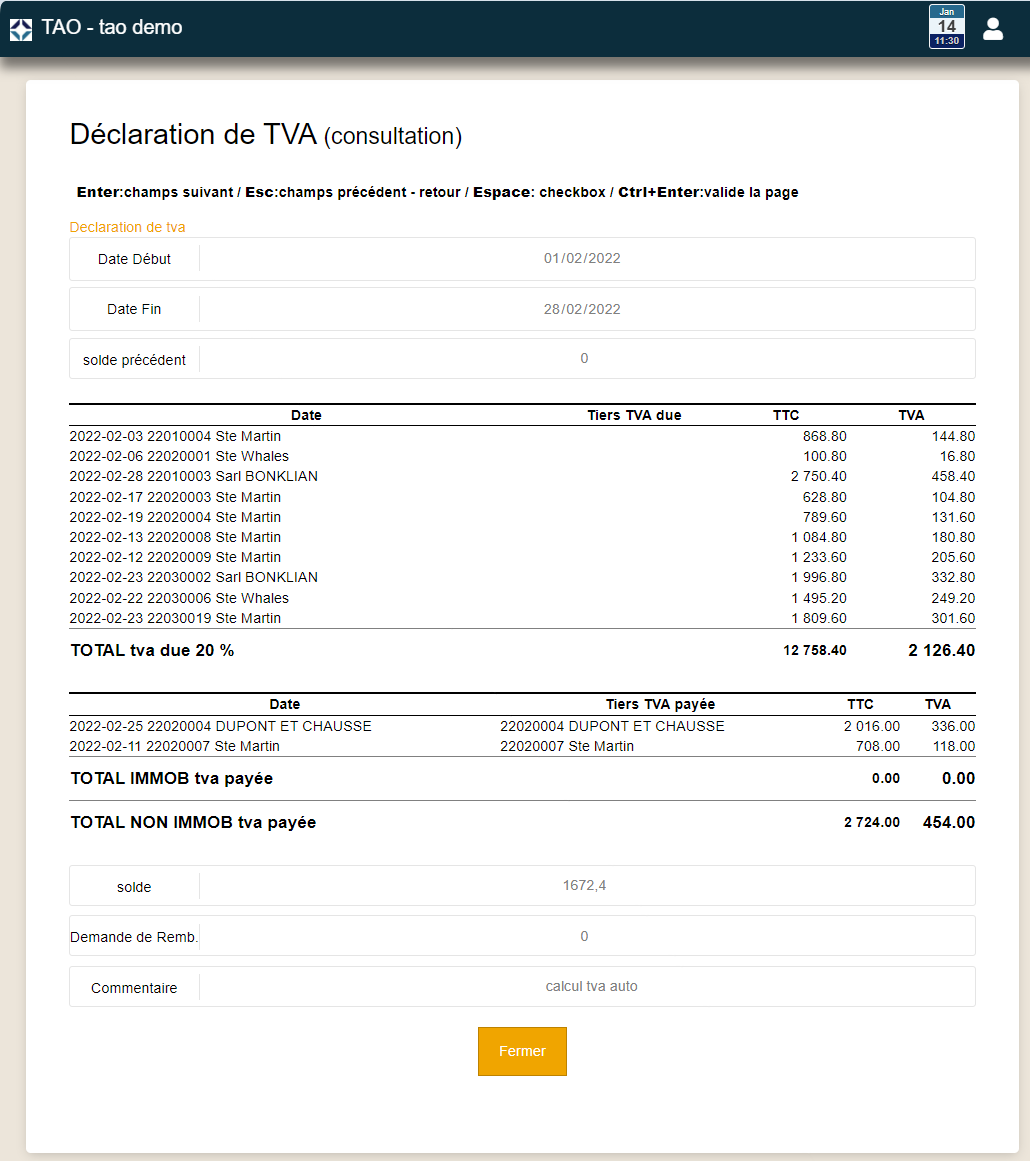Click the TAO logo icon
1030x1161 pixels.
[x=21, y=28]
